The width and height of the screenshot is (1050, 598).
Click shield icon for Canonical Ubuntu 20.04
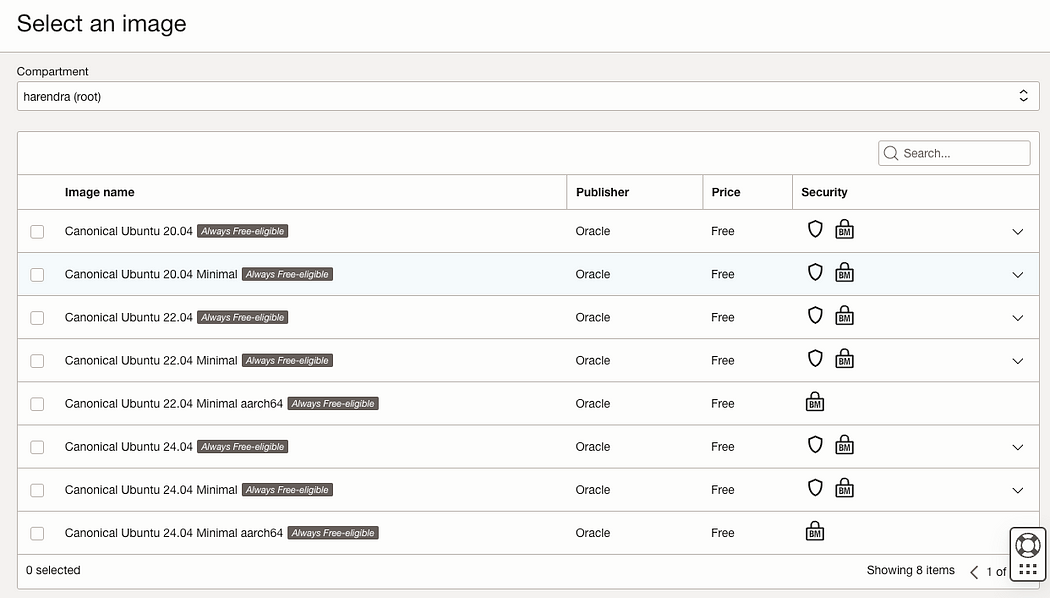[x=814, y=230]
